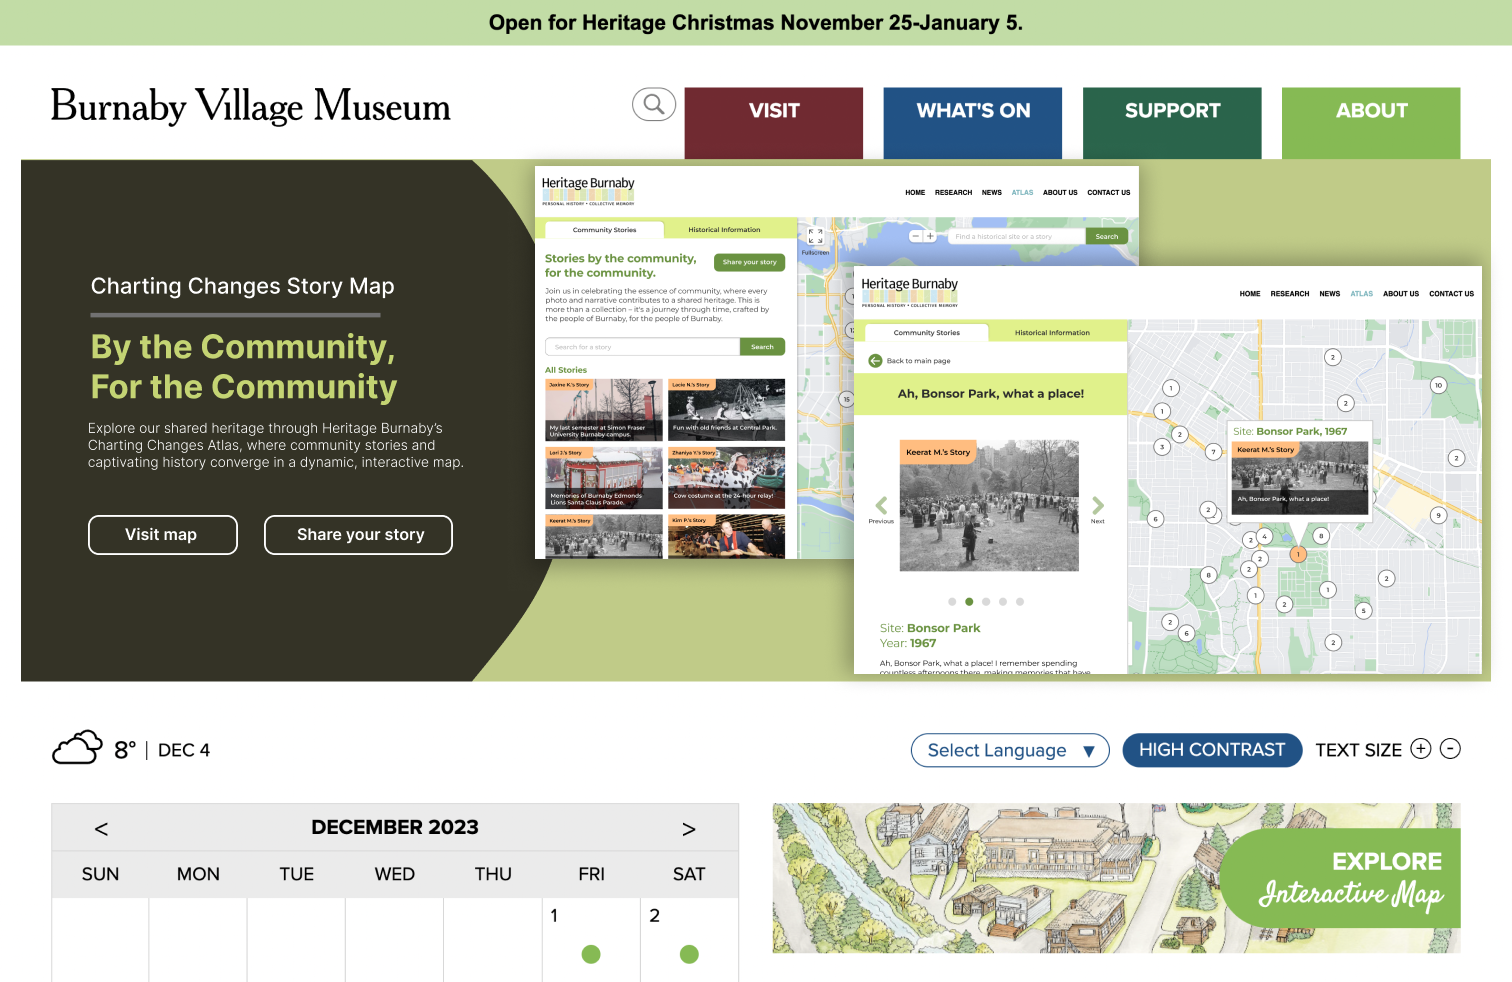
Task: Select December 2 in calendar
Action: pos(689,938)
